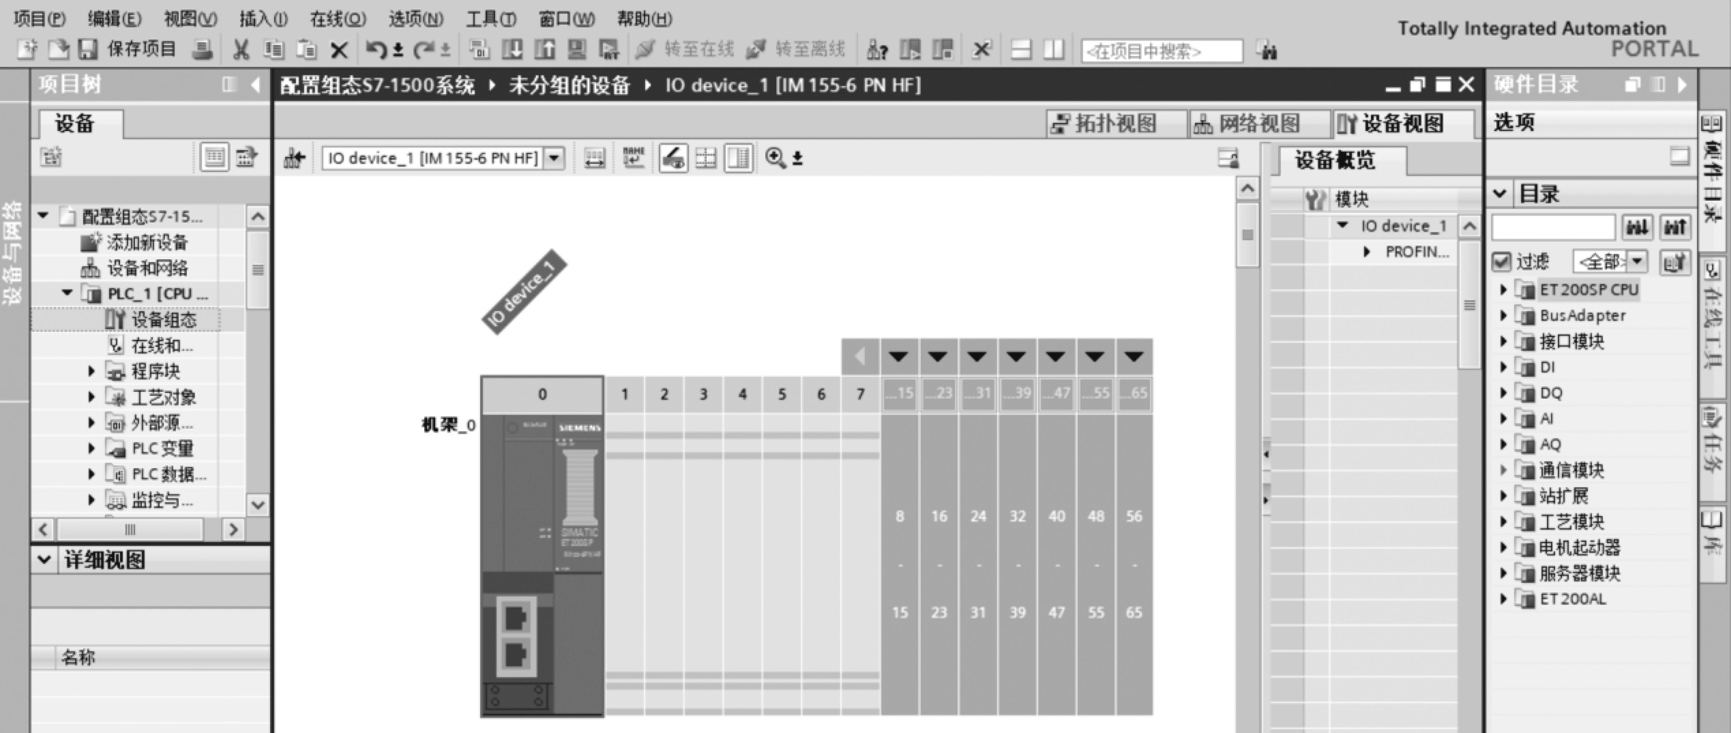The height and width of the screenshot is (733, 1731).
Task: Click the compile icon in toolbar
Action: point(479,49)
